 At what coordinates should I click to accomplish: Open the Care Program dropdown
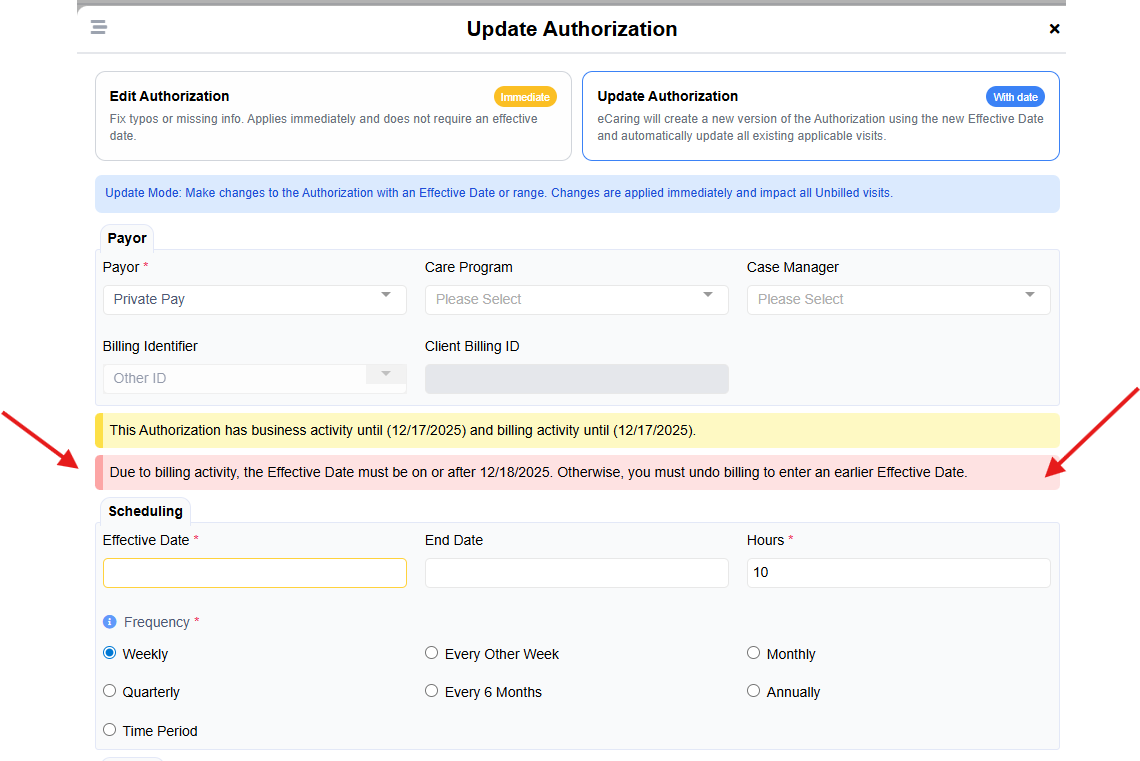click(x=576, y=299)
